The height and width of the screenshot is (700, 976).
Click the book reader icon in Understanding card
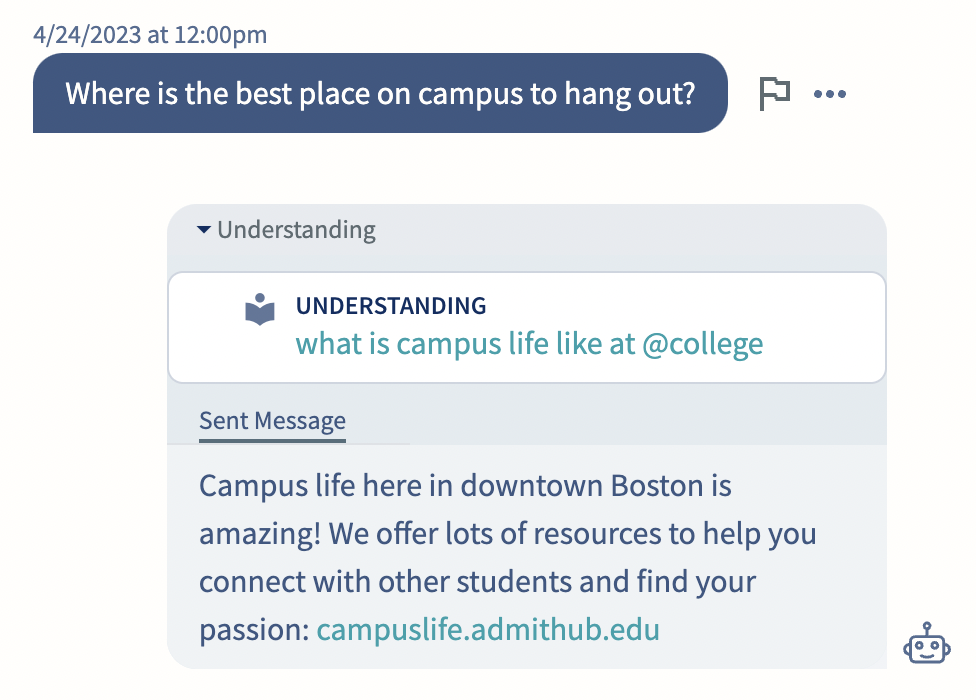(x=260, y=309)
